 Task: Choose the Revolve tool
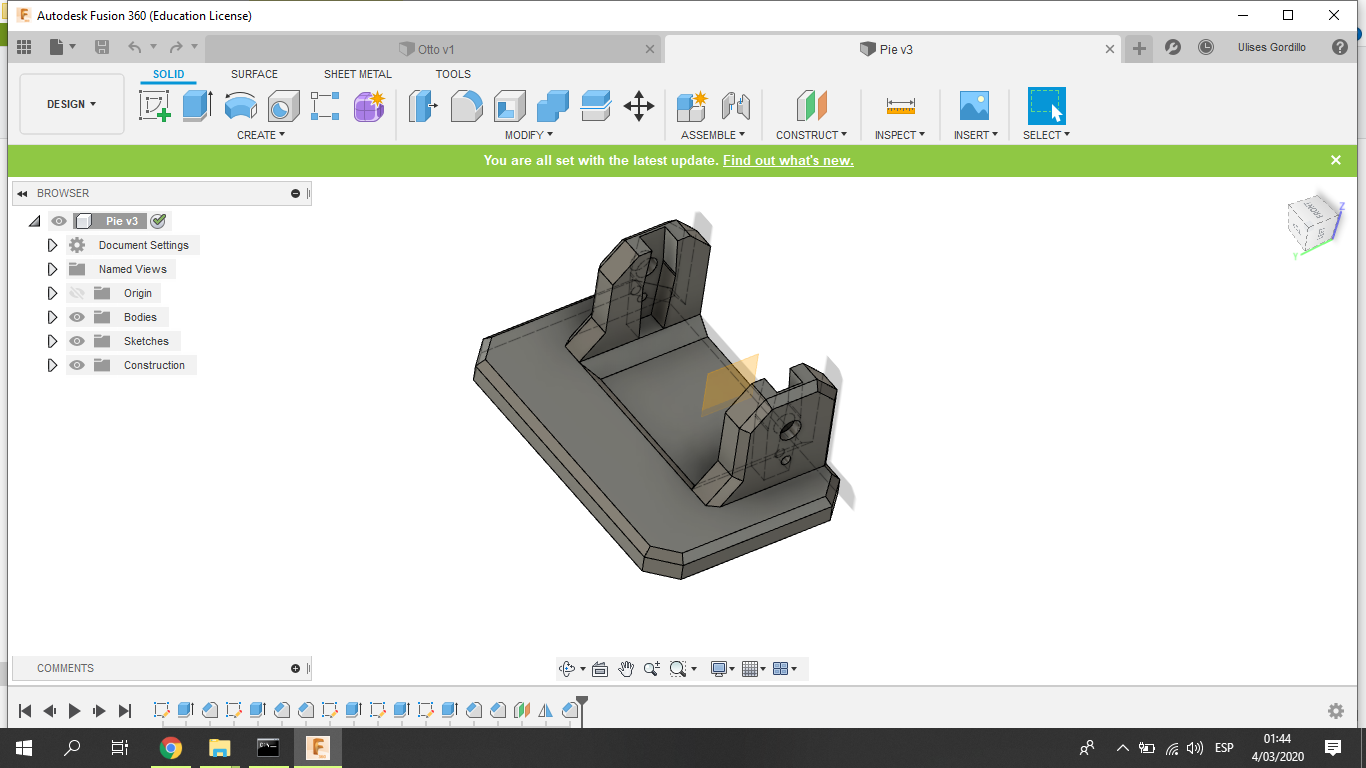pos(240,105)
